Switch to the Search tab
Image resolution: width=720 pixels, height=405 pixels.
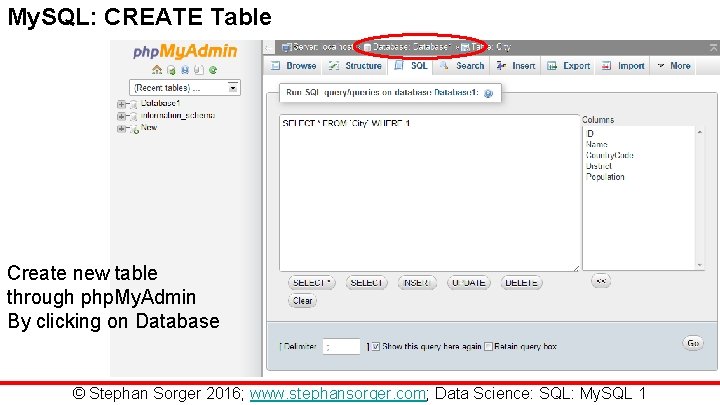click(x=462, y=66)
